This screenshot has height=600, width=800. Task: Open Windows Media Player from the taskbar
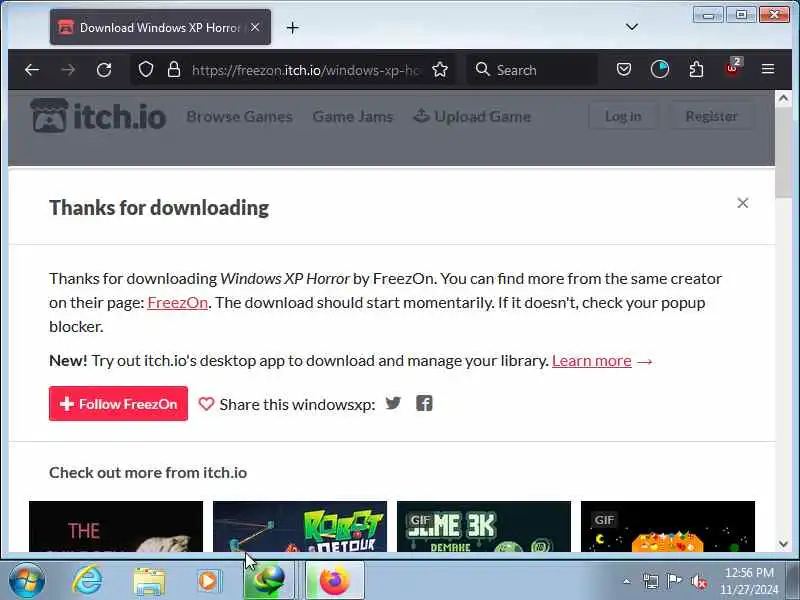(208, 581)
